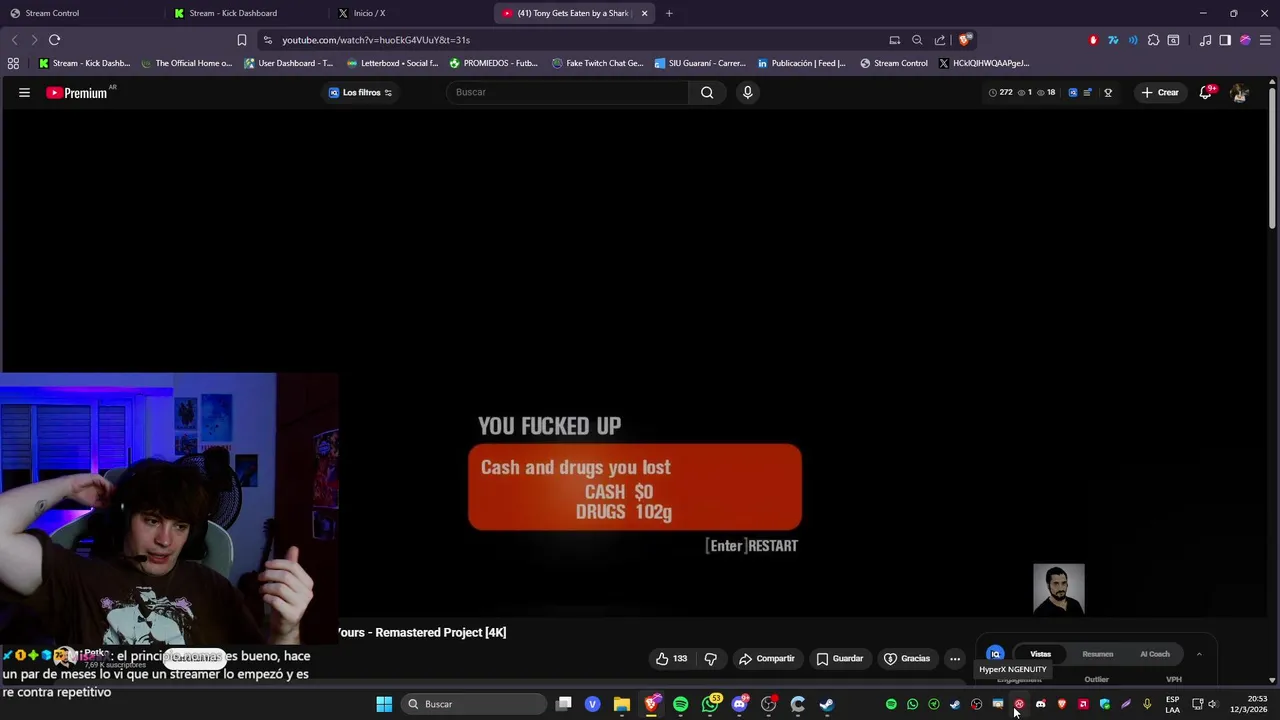Open the Fake Twitch Chat Ge... bookmark

[597, 63]
